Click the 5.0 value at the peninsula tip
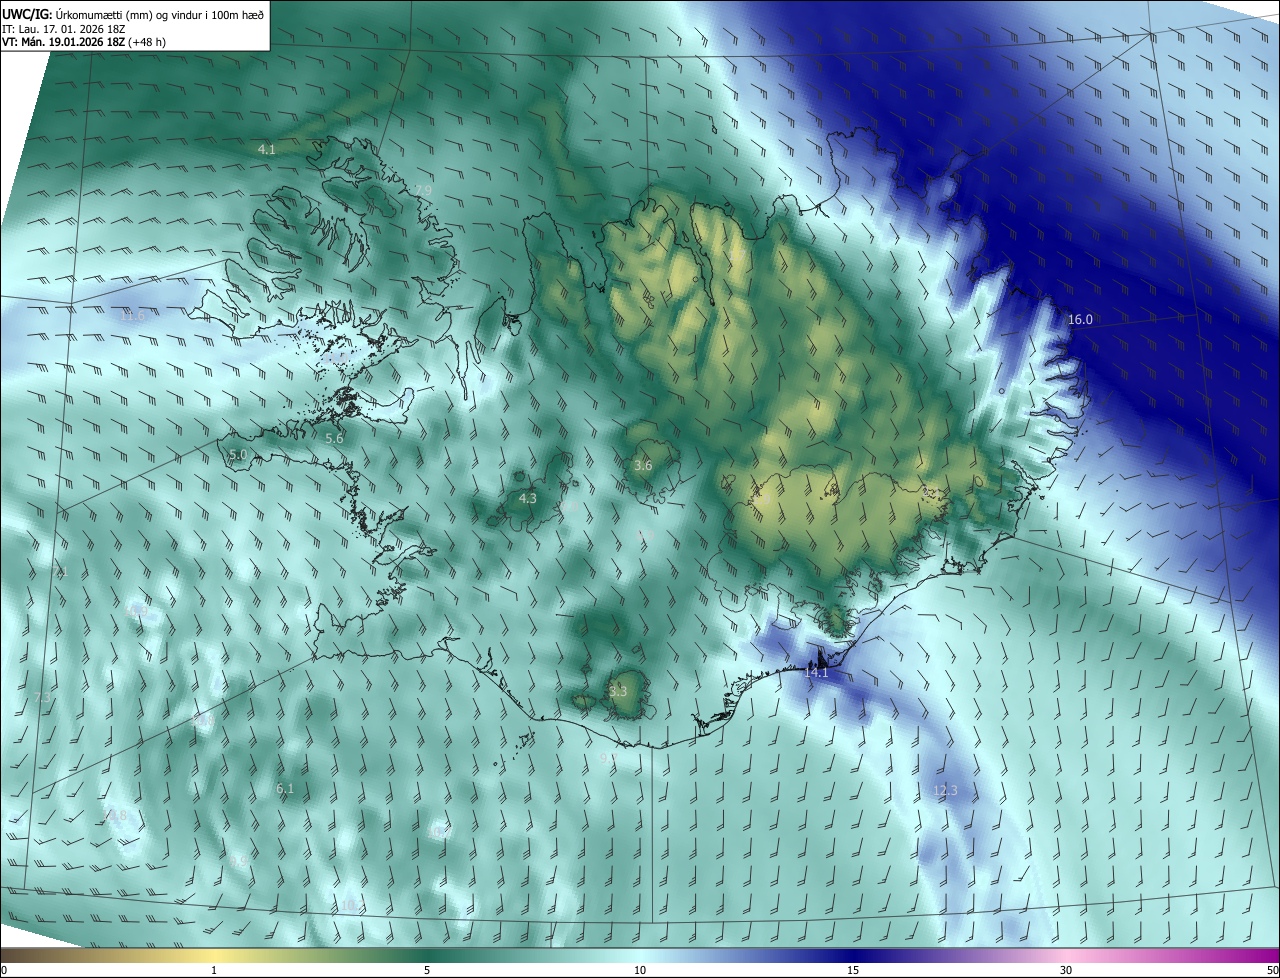The image size is (1280, 978). coord(237,454)
